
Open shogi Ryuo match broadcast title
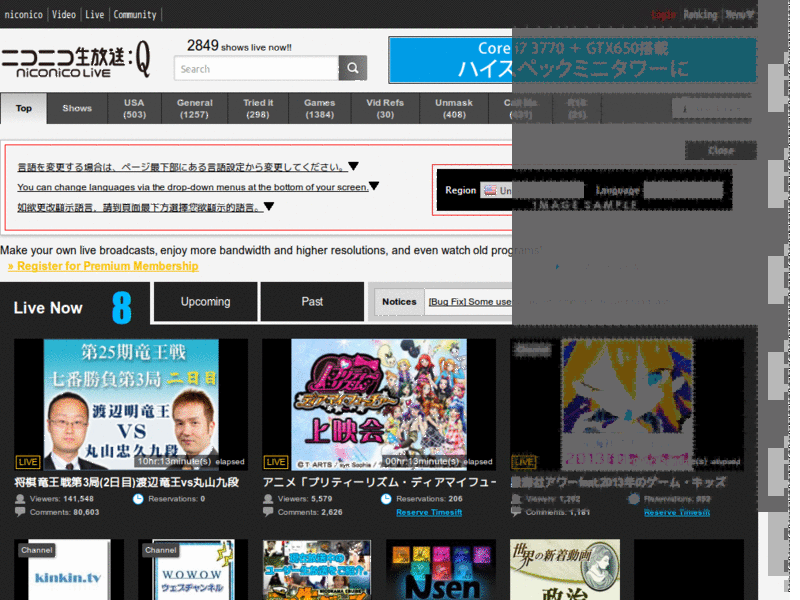pyautogui.click(x=127, y=482)
